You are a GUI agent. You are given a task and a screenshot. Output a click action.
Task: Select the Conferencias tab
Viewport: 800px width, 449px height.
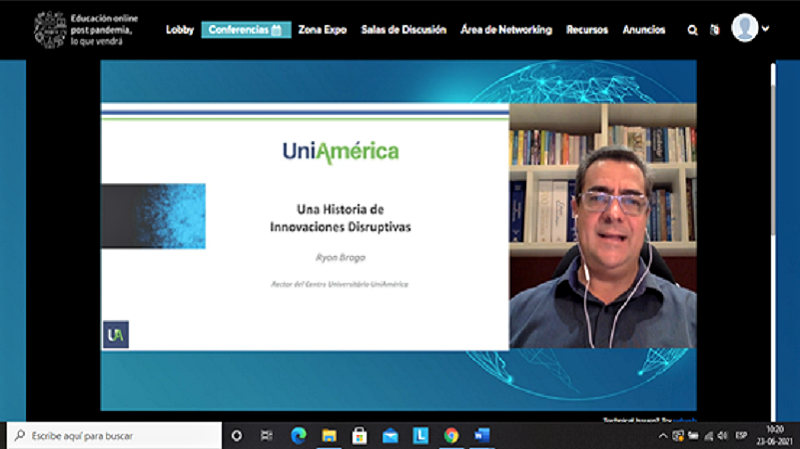(x=246, y=30)
